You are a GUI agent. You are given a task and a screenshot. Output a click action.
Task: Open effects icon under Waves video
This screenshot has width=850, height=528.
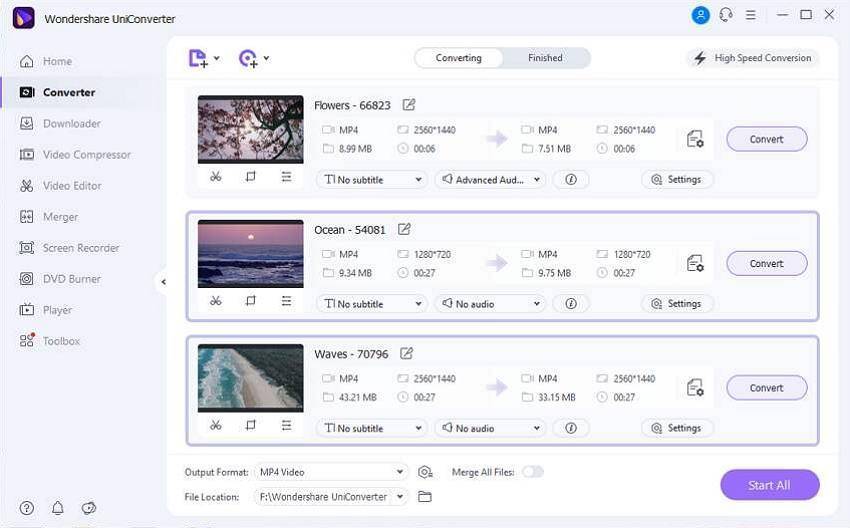[286, 426]
